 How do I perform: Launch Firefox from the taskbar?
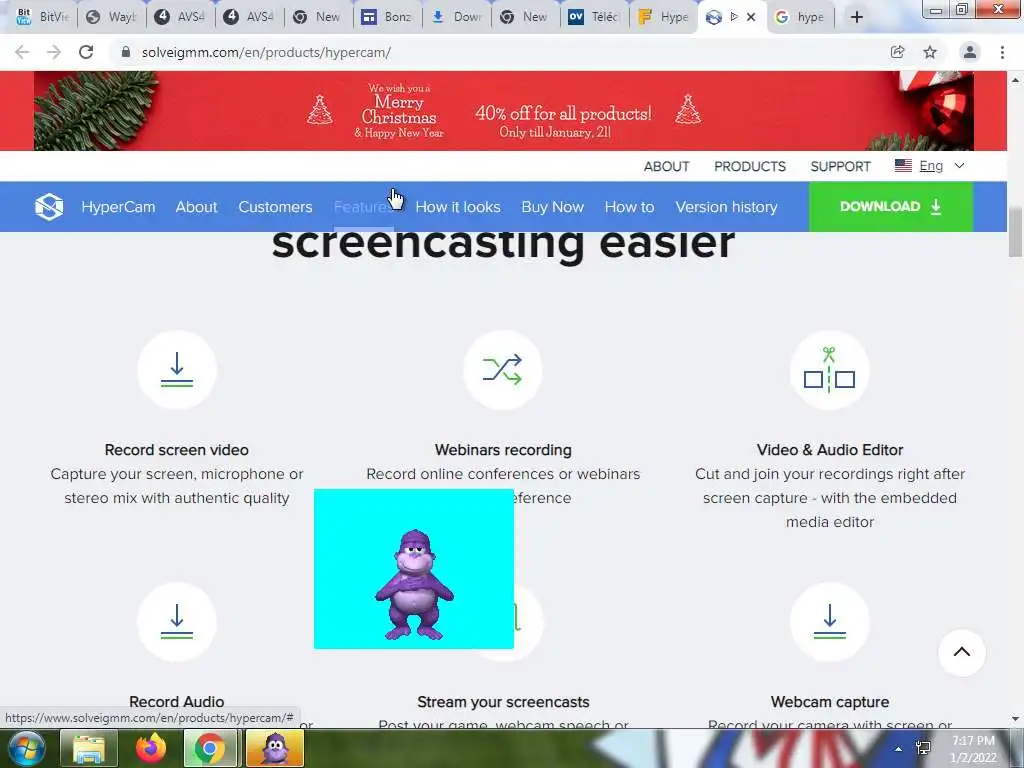(x=151, y=748)
